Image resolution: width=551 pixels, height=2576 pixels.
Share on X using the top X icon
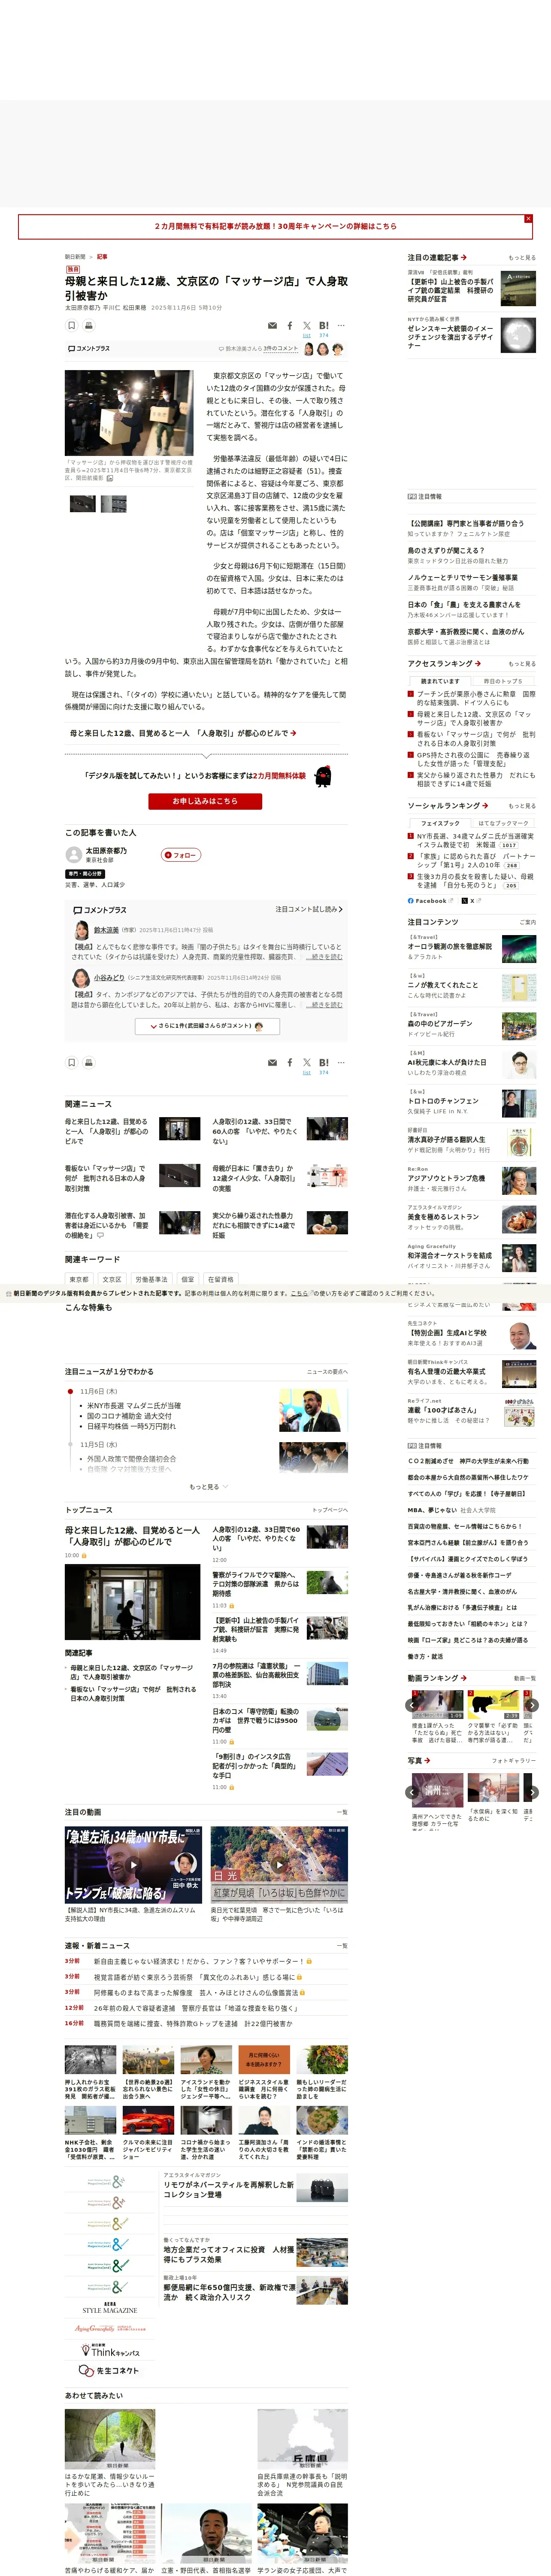click(x=307, y=325)
